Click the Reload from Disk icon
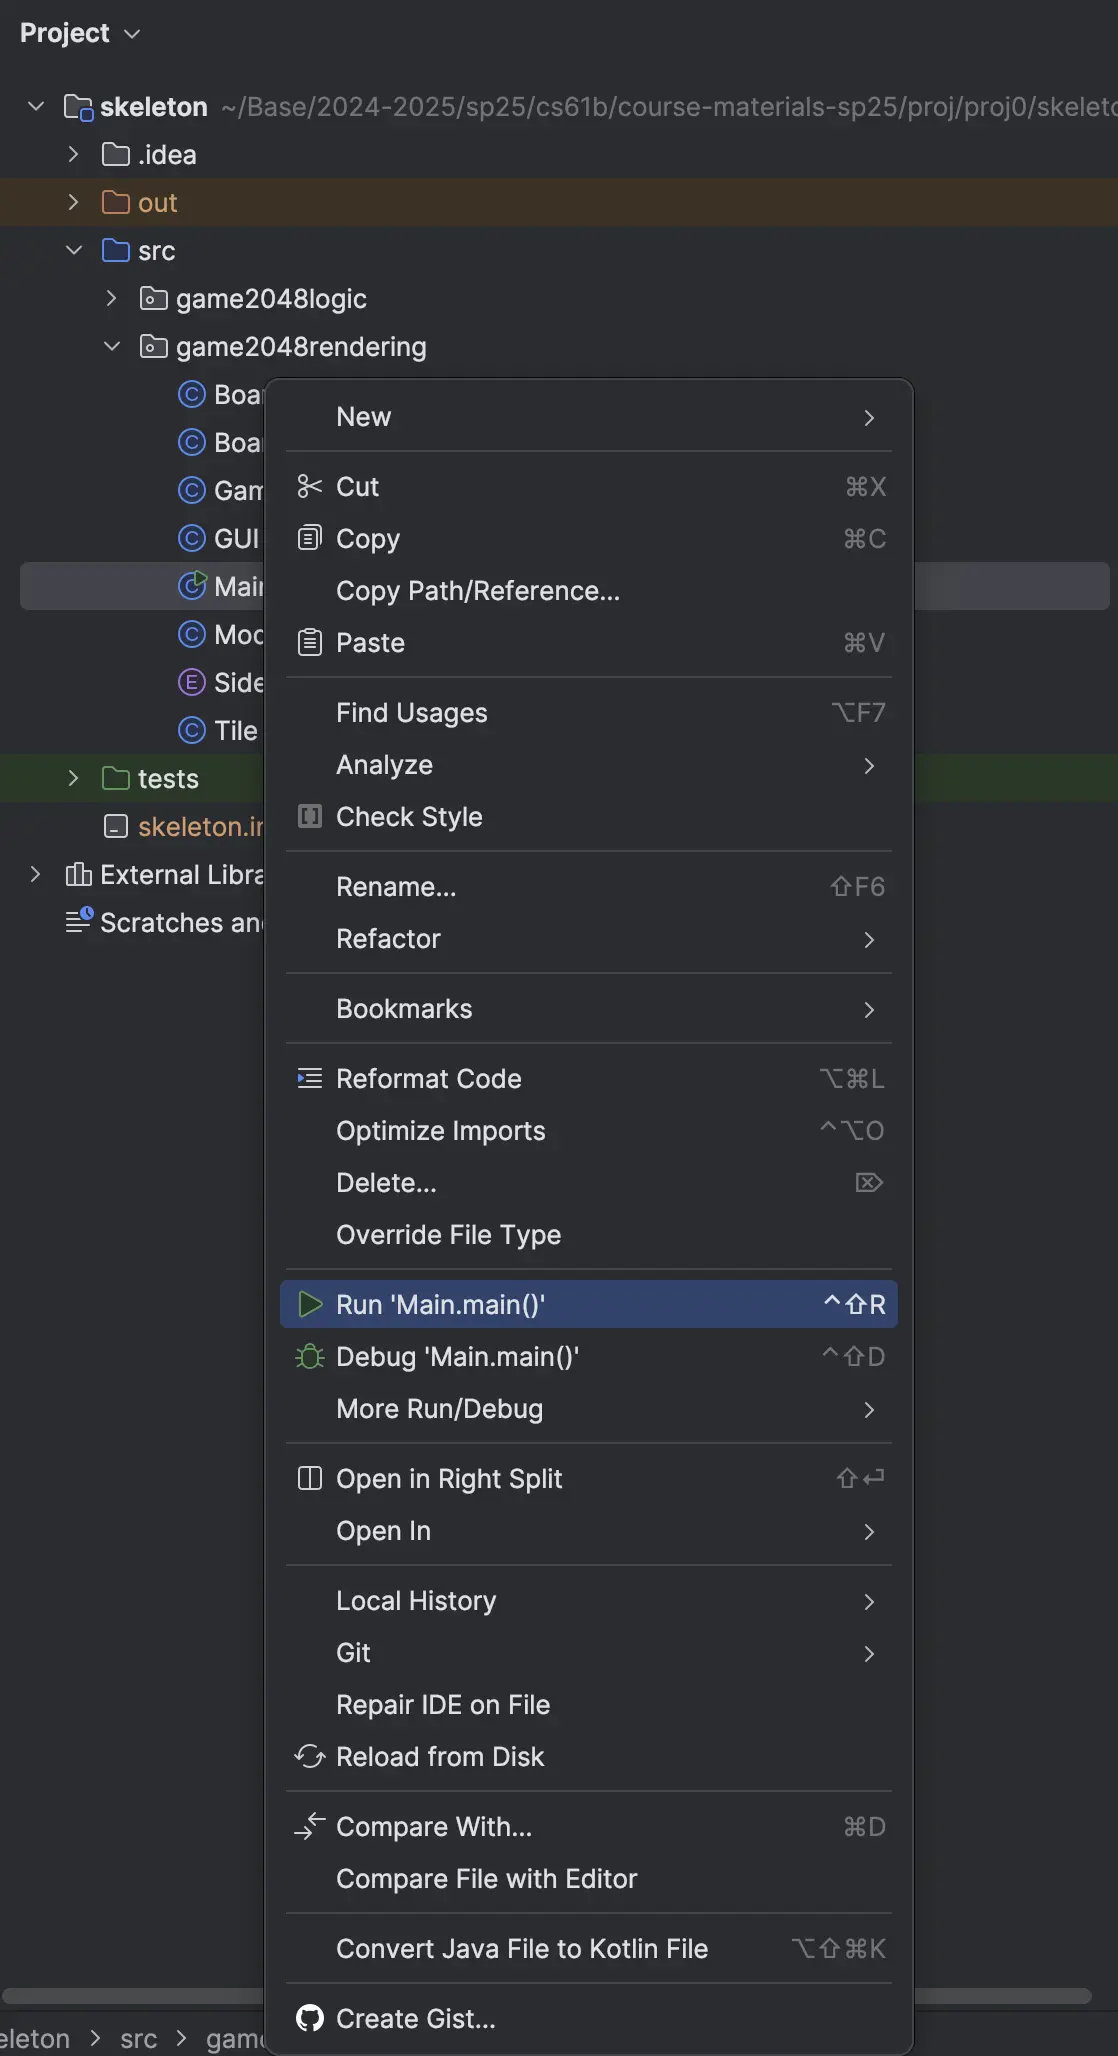 coord(310,1757)
